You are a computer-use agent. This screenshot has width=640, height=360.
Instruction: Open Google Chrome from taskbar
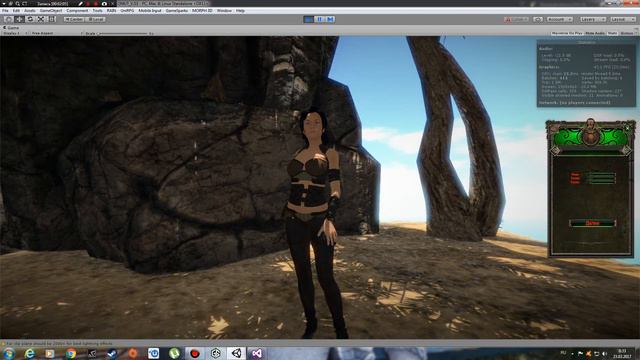click(x=71, y=353)
